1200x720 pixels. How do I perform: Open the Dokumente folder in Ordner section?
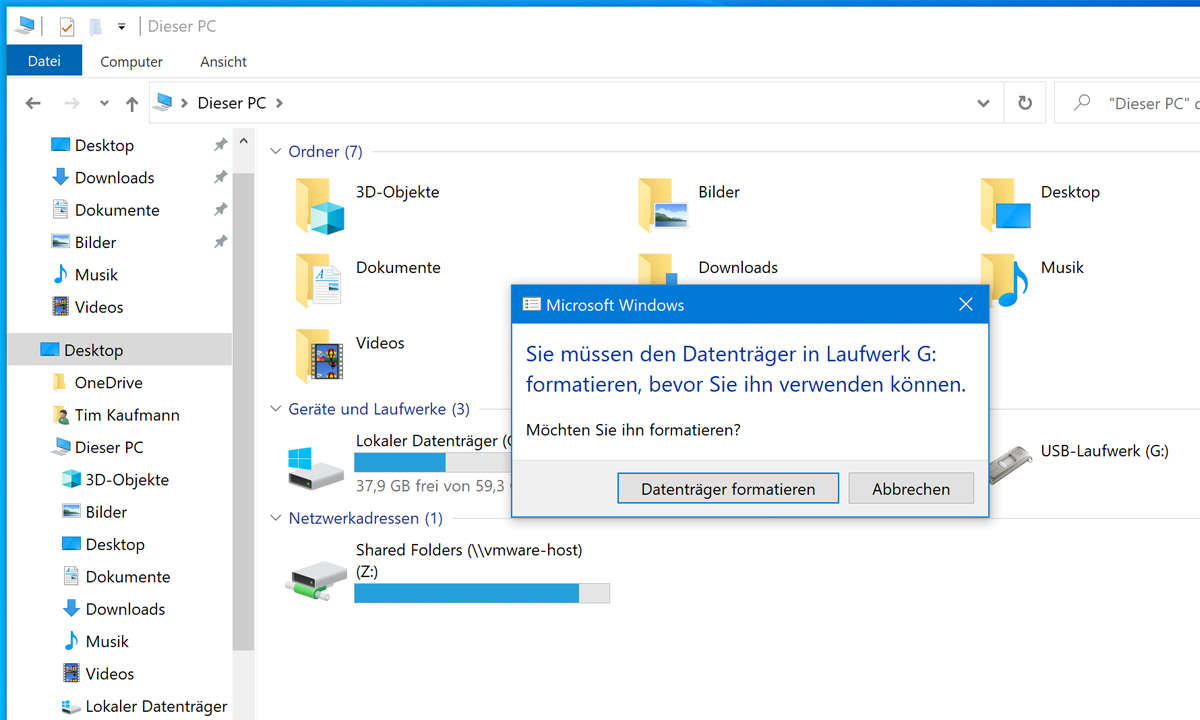319,280
